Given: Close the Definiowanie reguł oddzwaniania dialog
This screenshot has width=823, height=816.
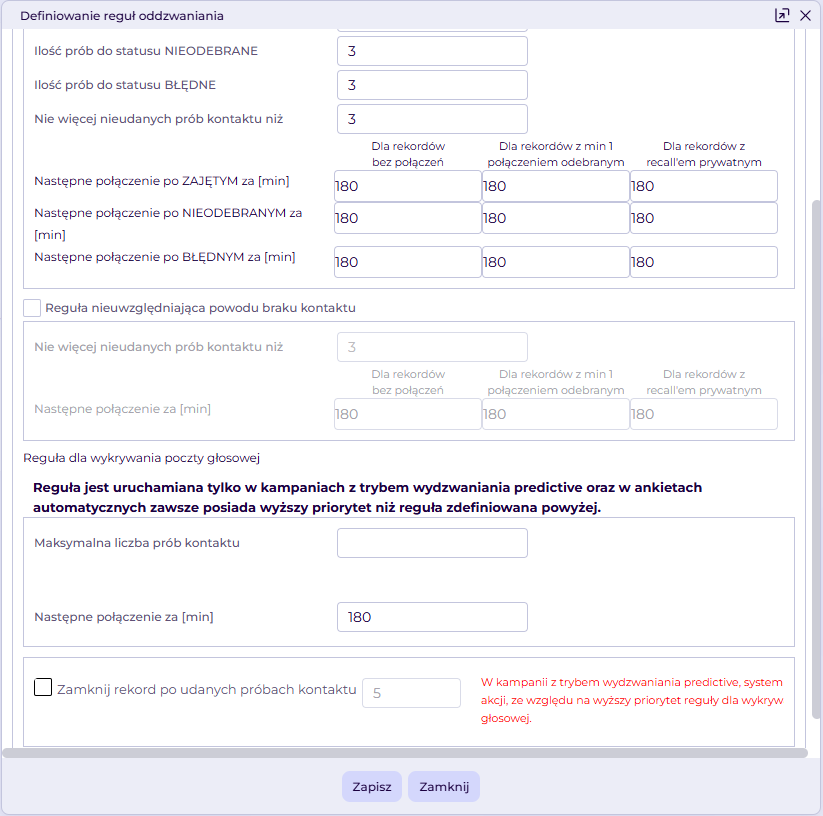Looking at the screenshot, I should [x=805, y=15].
